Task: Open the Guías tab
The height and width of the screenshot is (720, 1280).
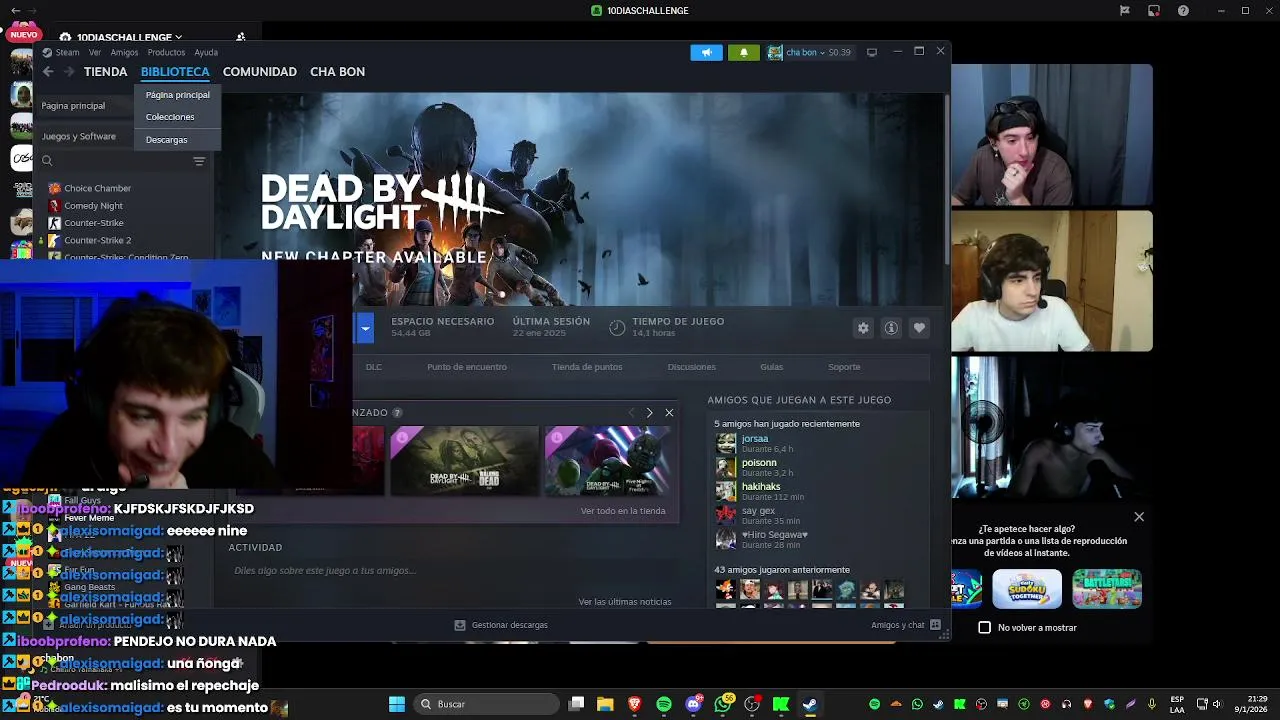Action: click(x=771, y=367)
